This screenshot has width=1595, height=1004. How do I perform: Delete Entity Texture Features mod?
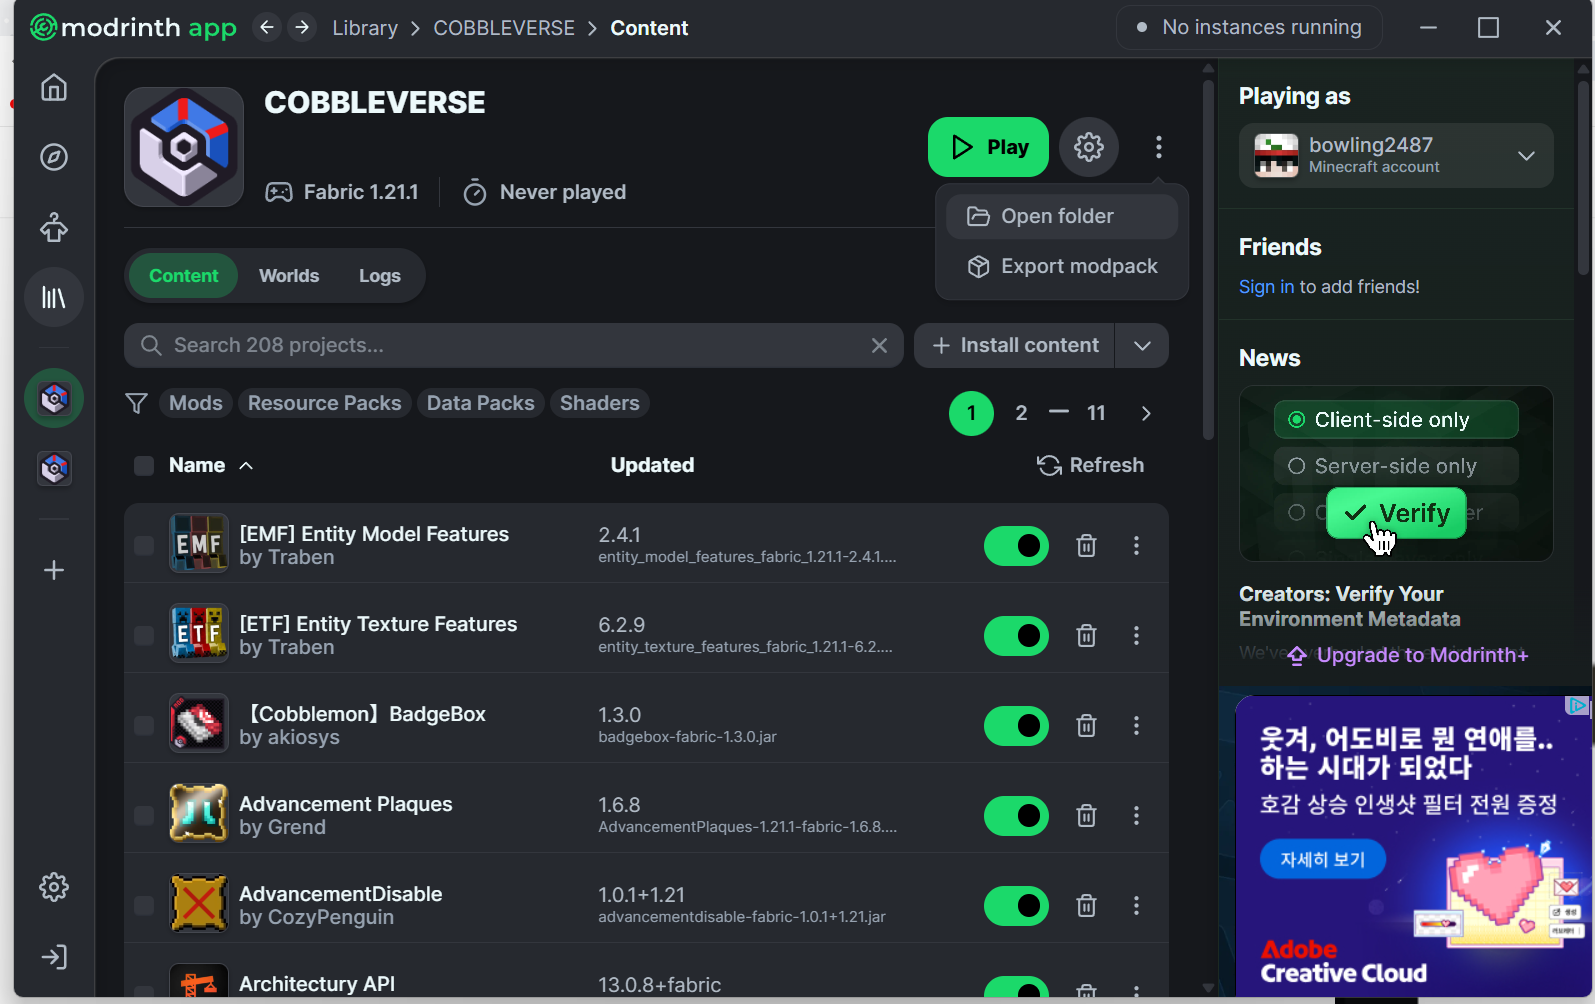1086,635
